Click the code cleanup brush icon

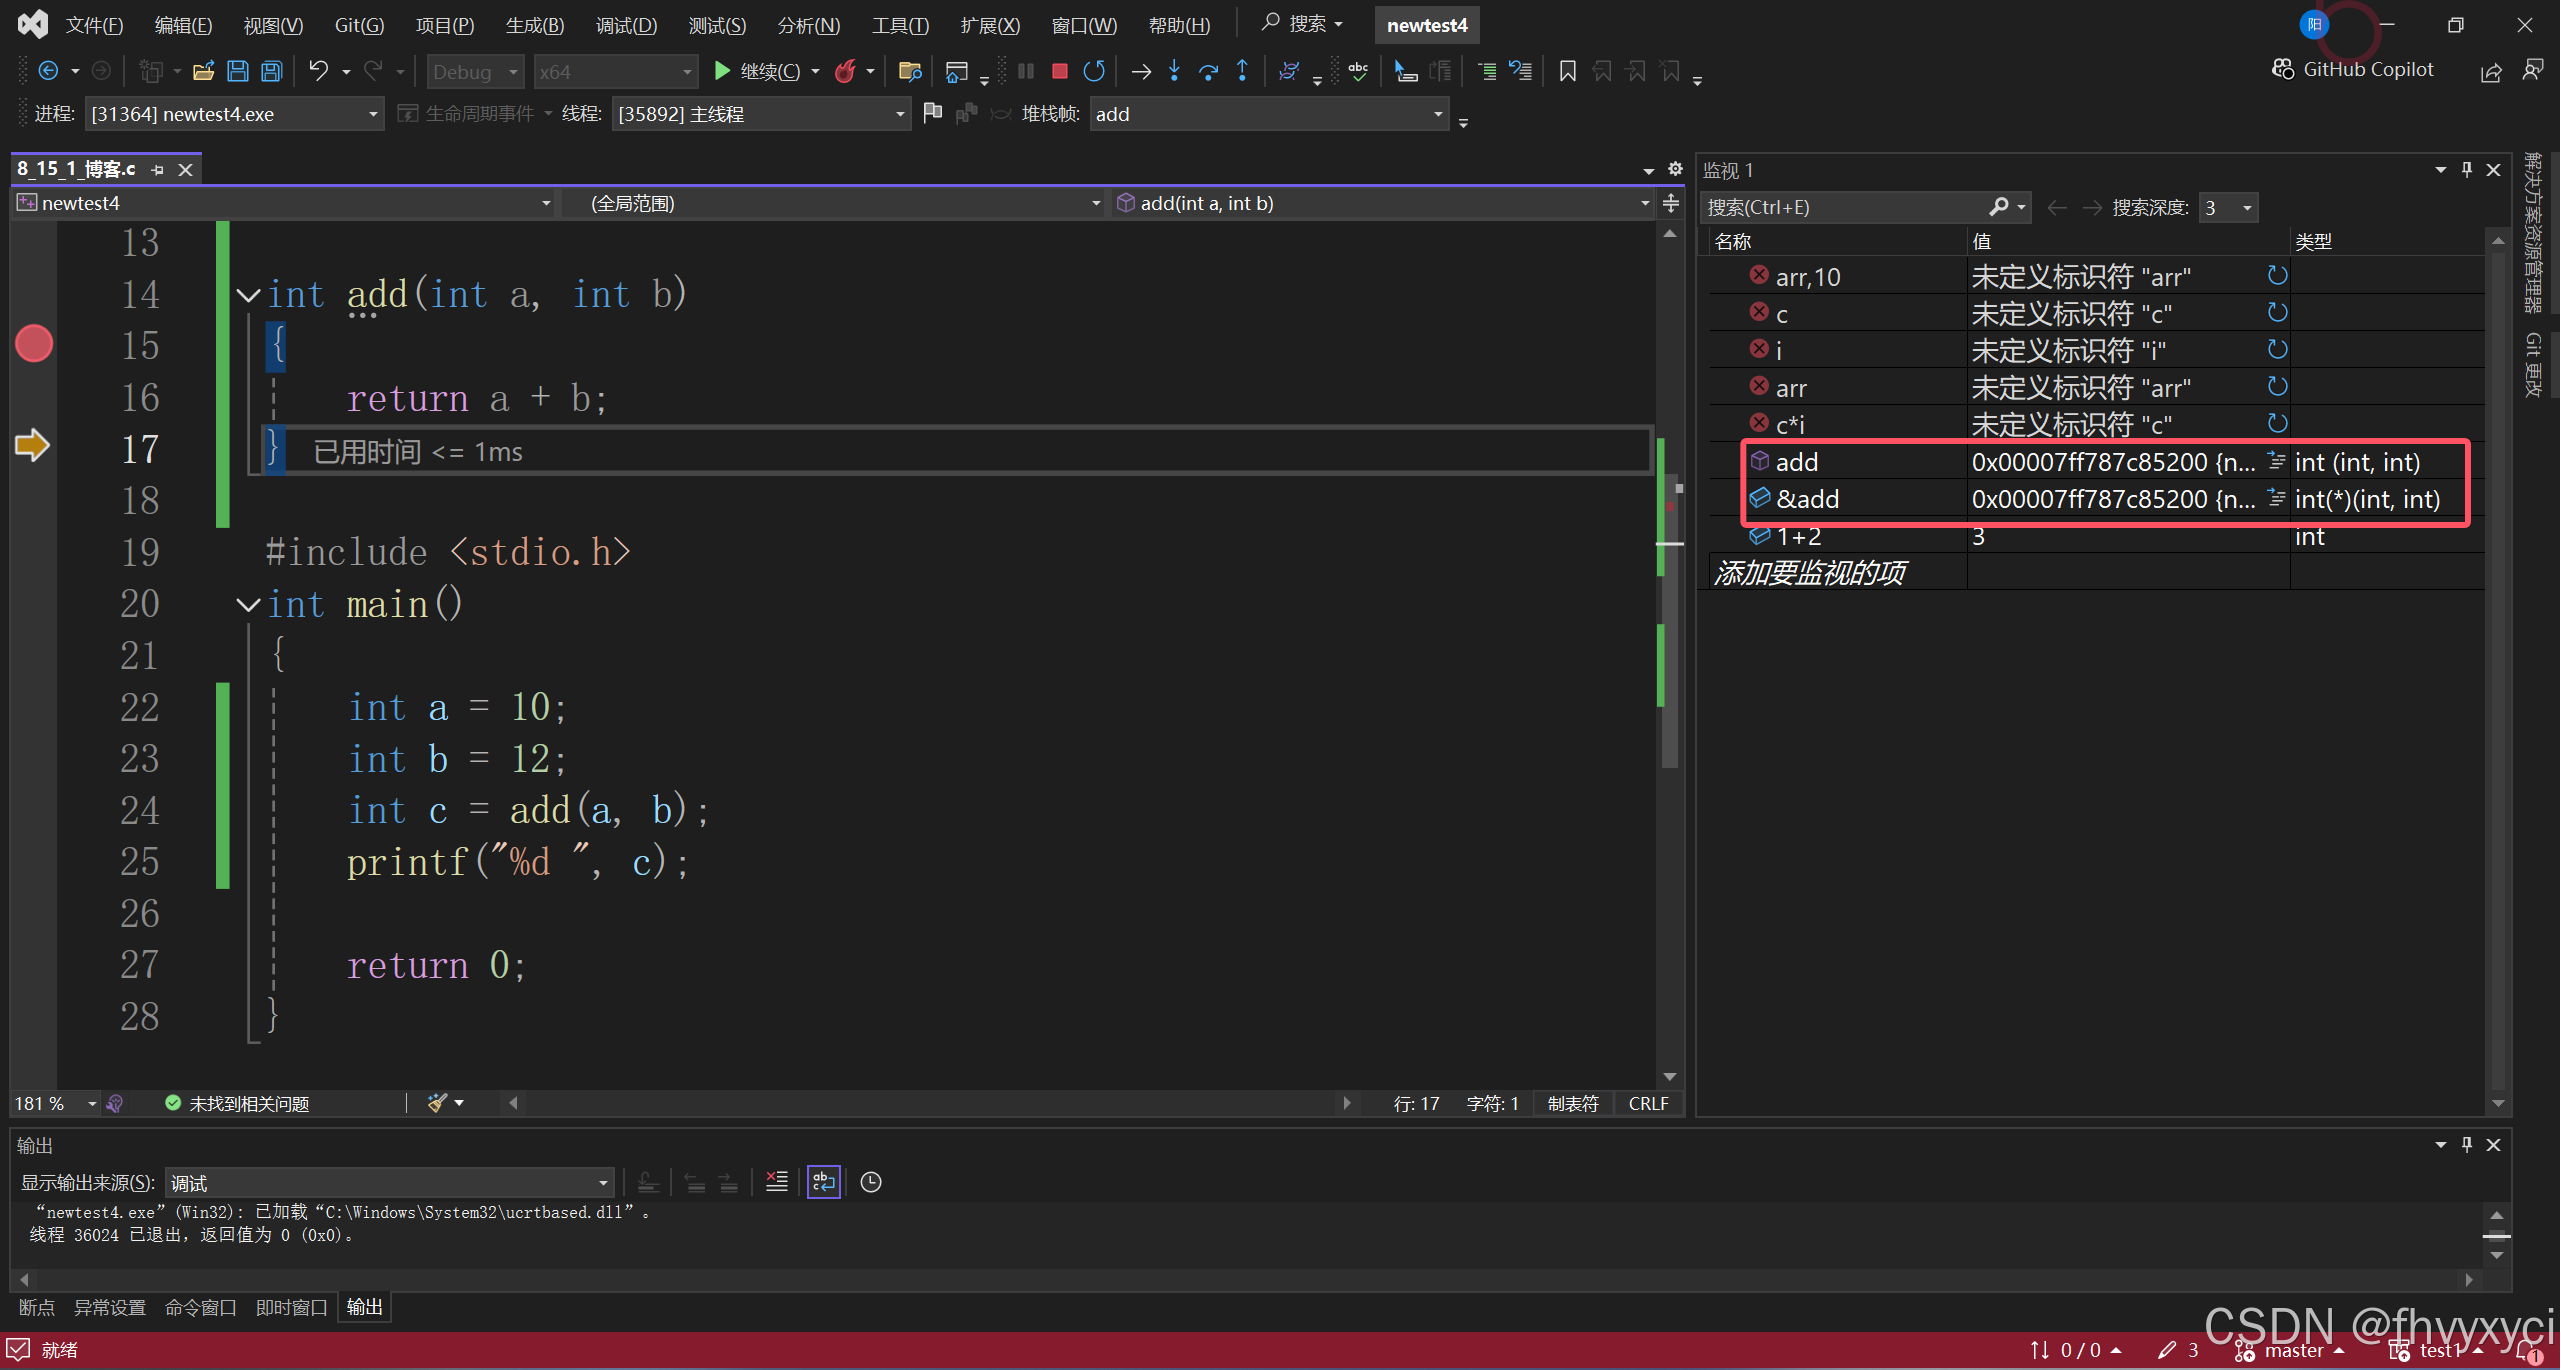coord(437,1103)
